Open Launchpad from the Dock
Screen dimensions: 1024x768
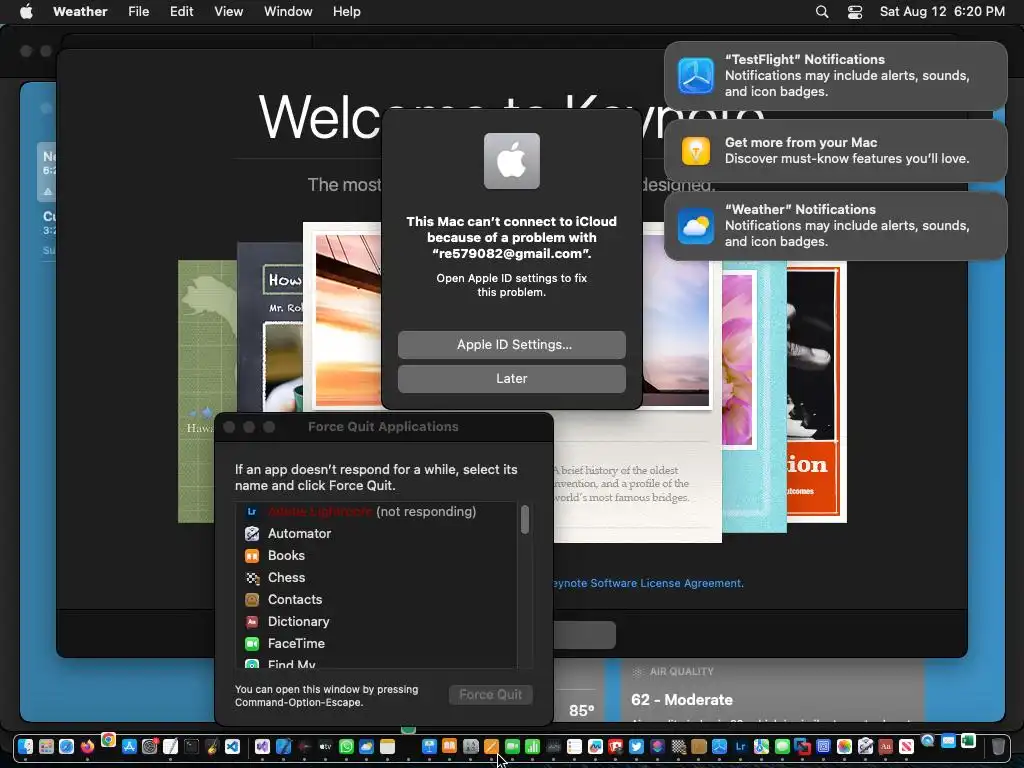46,746
